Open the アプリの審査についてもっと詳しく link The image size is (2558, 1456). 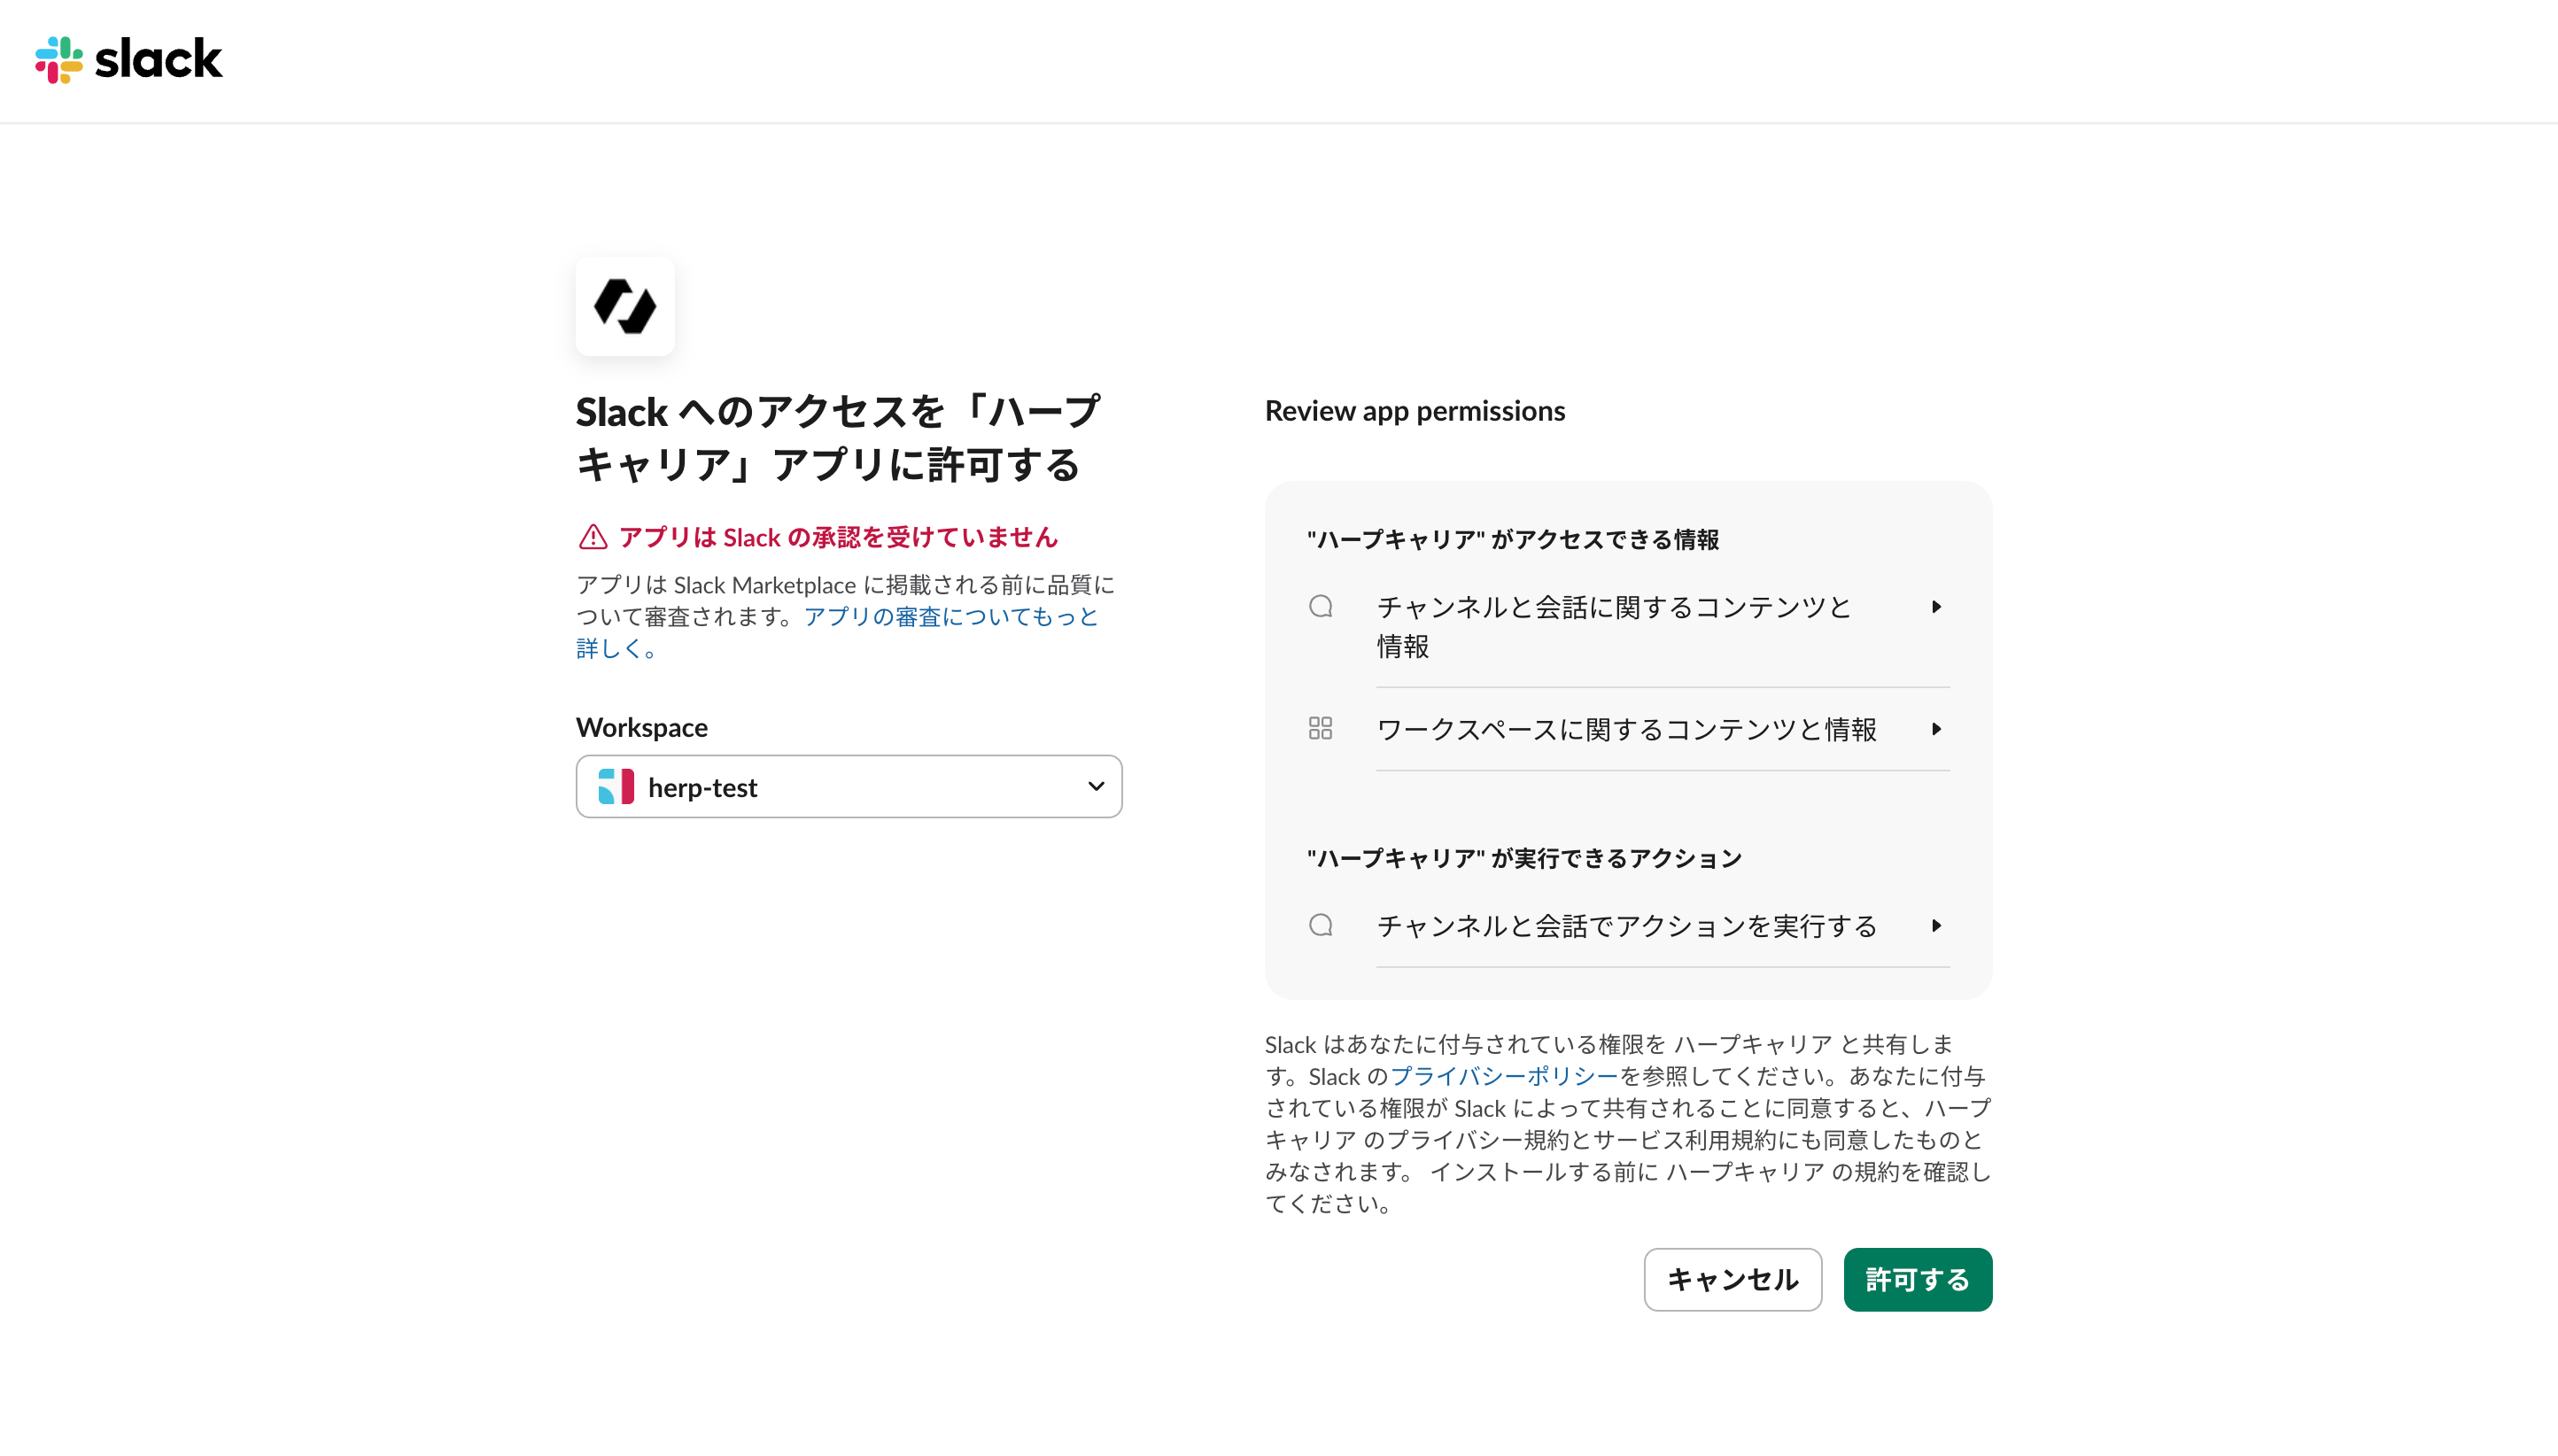[x=950, y=617]
